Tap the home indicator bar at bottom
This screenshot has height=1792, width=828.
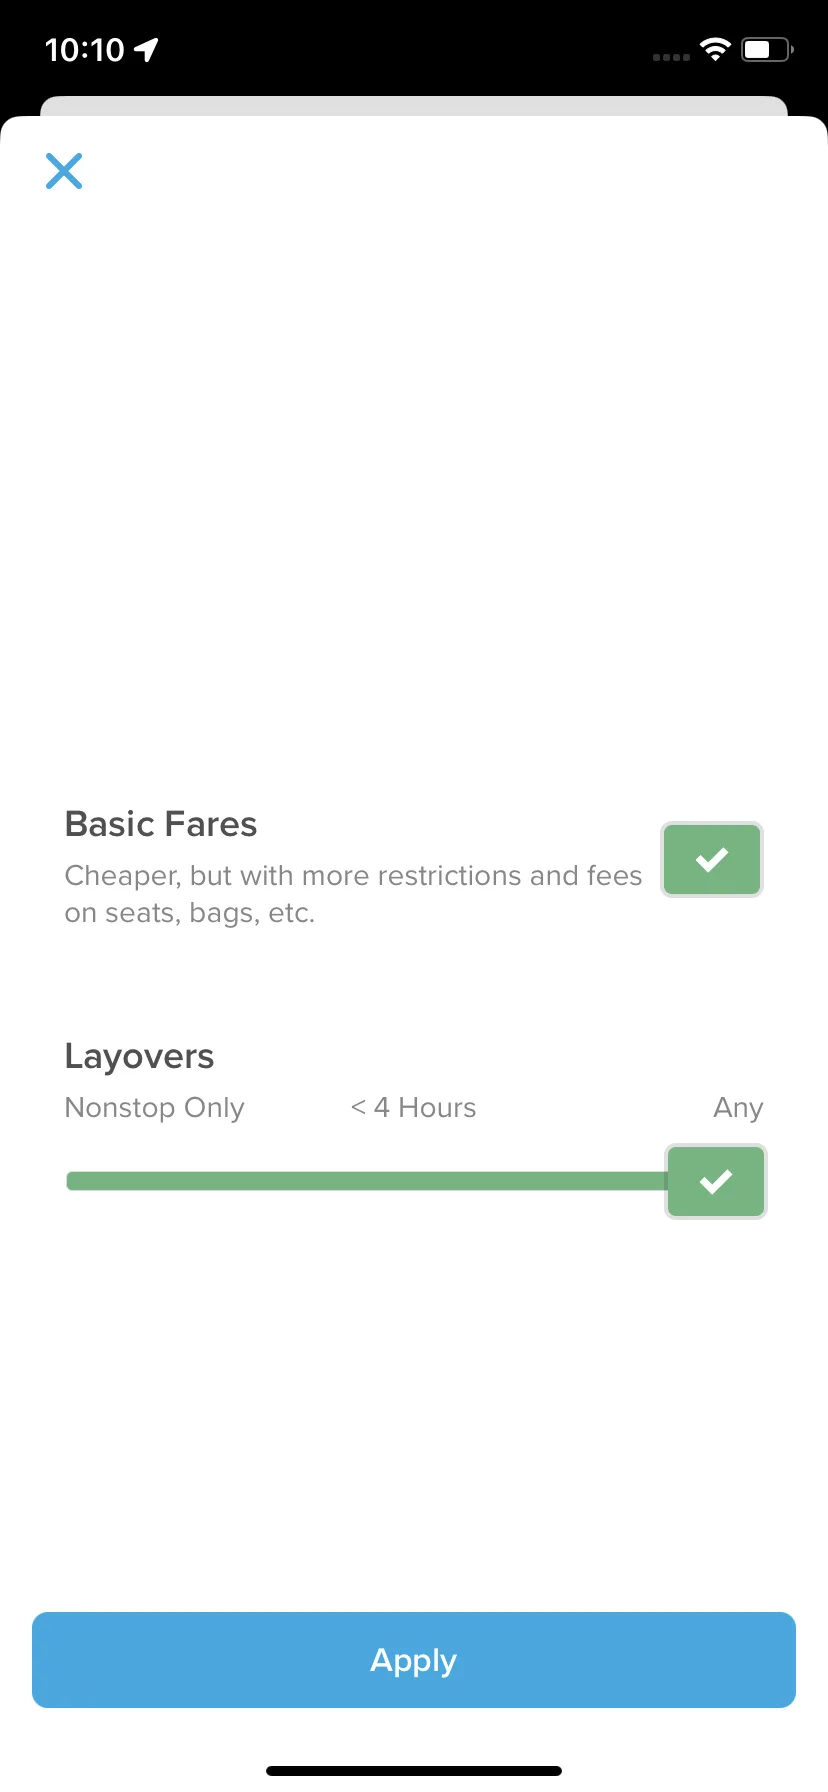click(x=414, y=1771)
